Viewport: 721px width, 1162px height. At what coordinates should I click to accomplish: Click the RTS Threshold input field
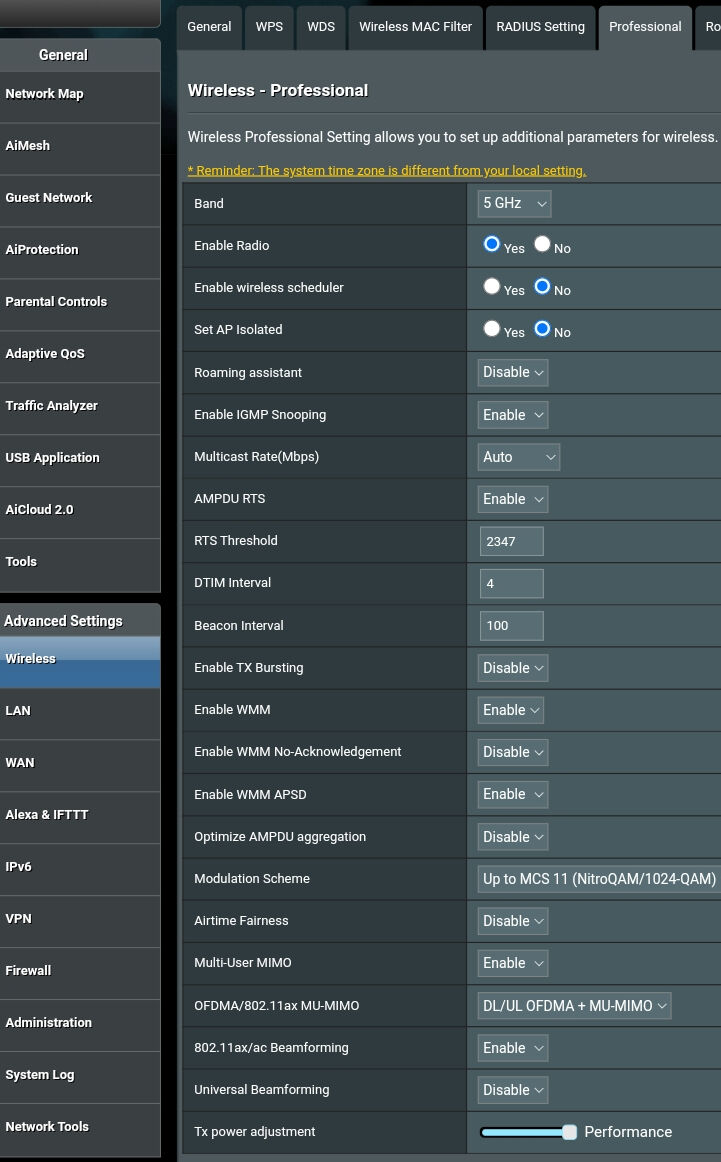point(511,541)
